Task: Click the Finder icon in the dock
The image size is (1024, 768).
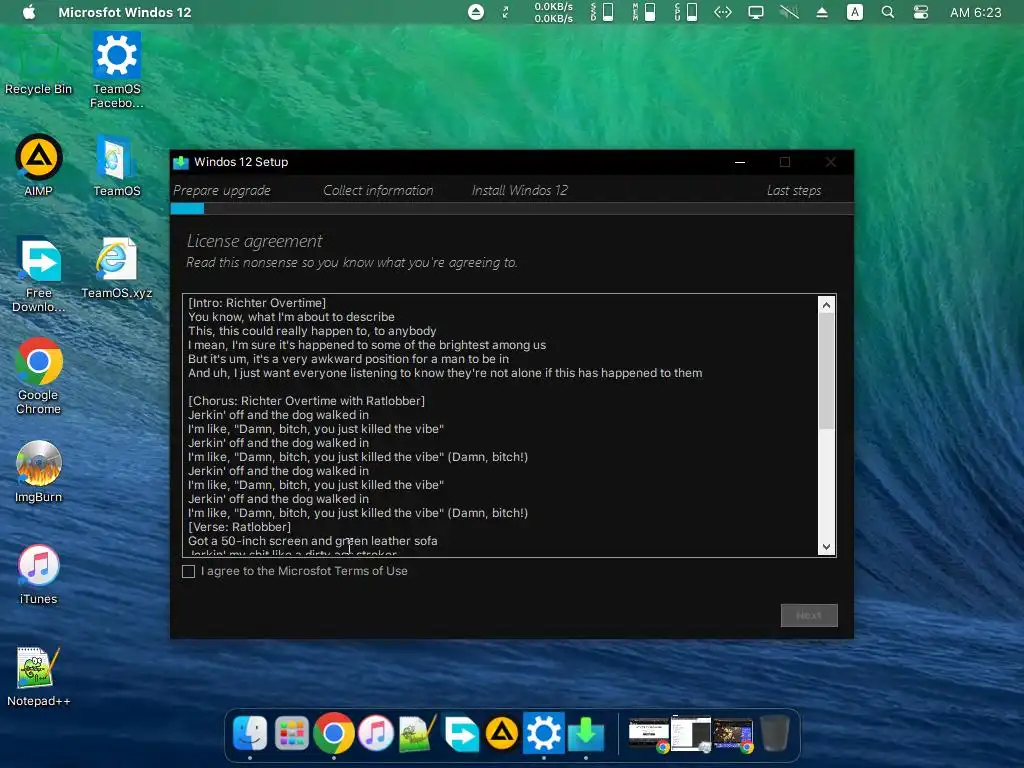Action: (x=250, y=733)
